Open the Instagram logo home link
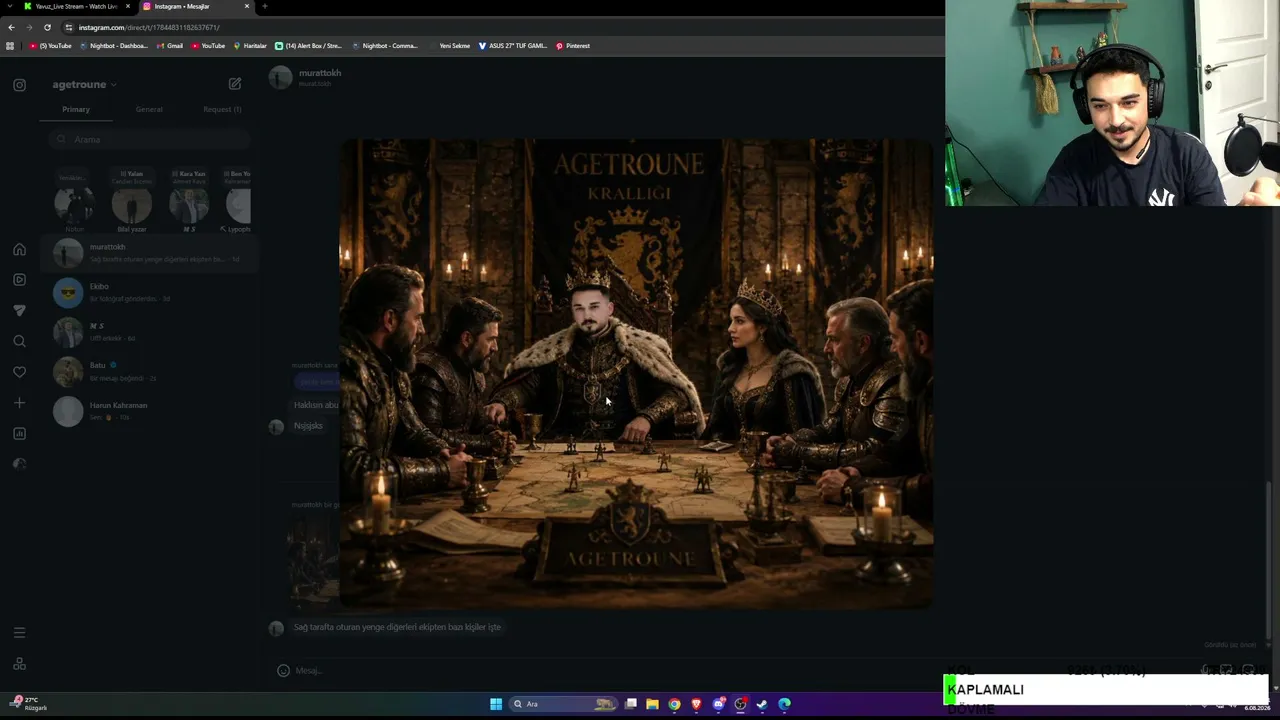 tap(19, 85)
